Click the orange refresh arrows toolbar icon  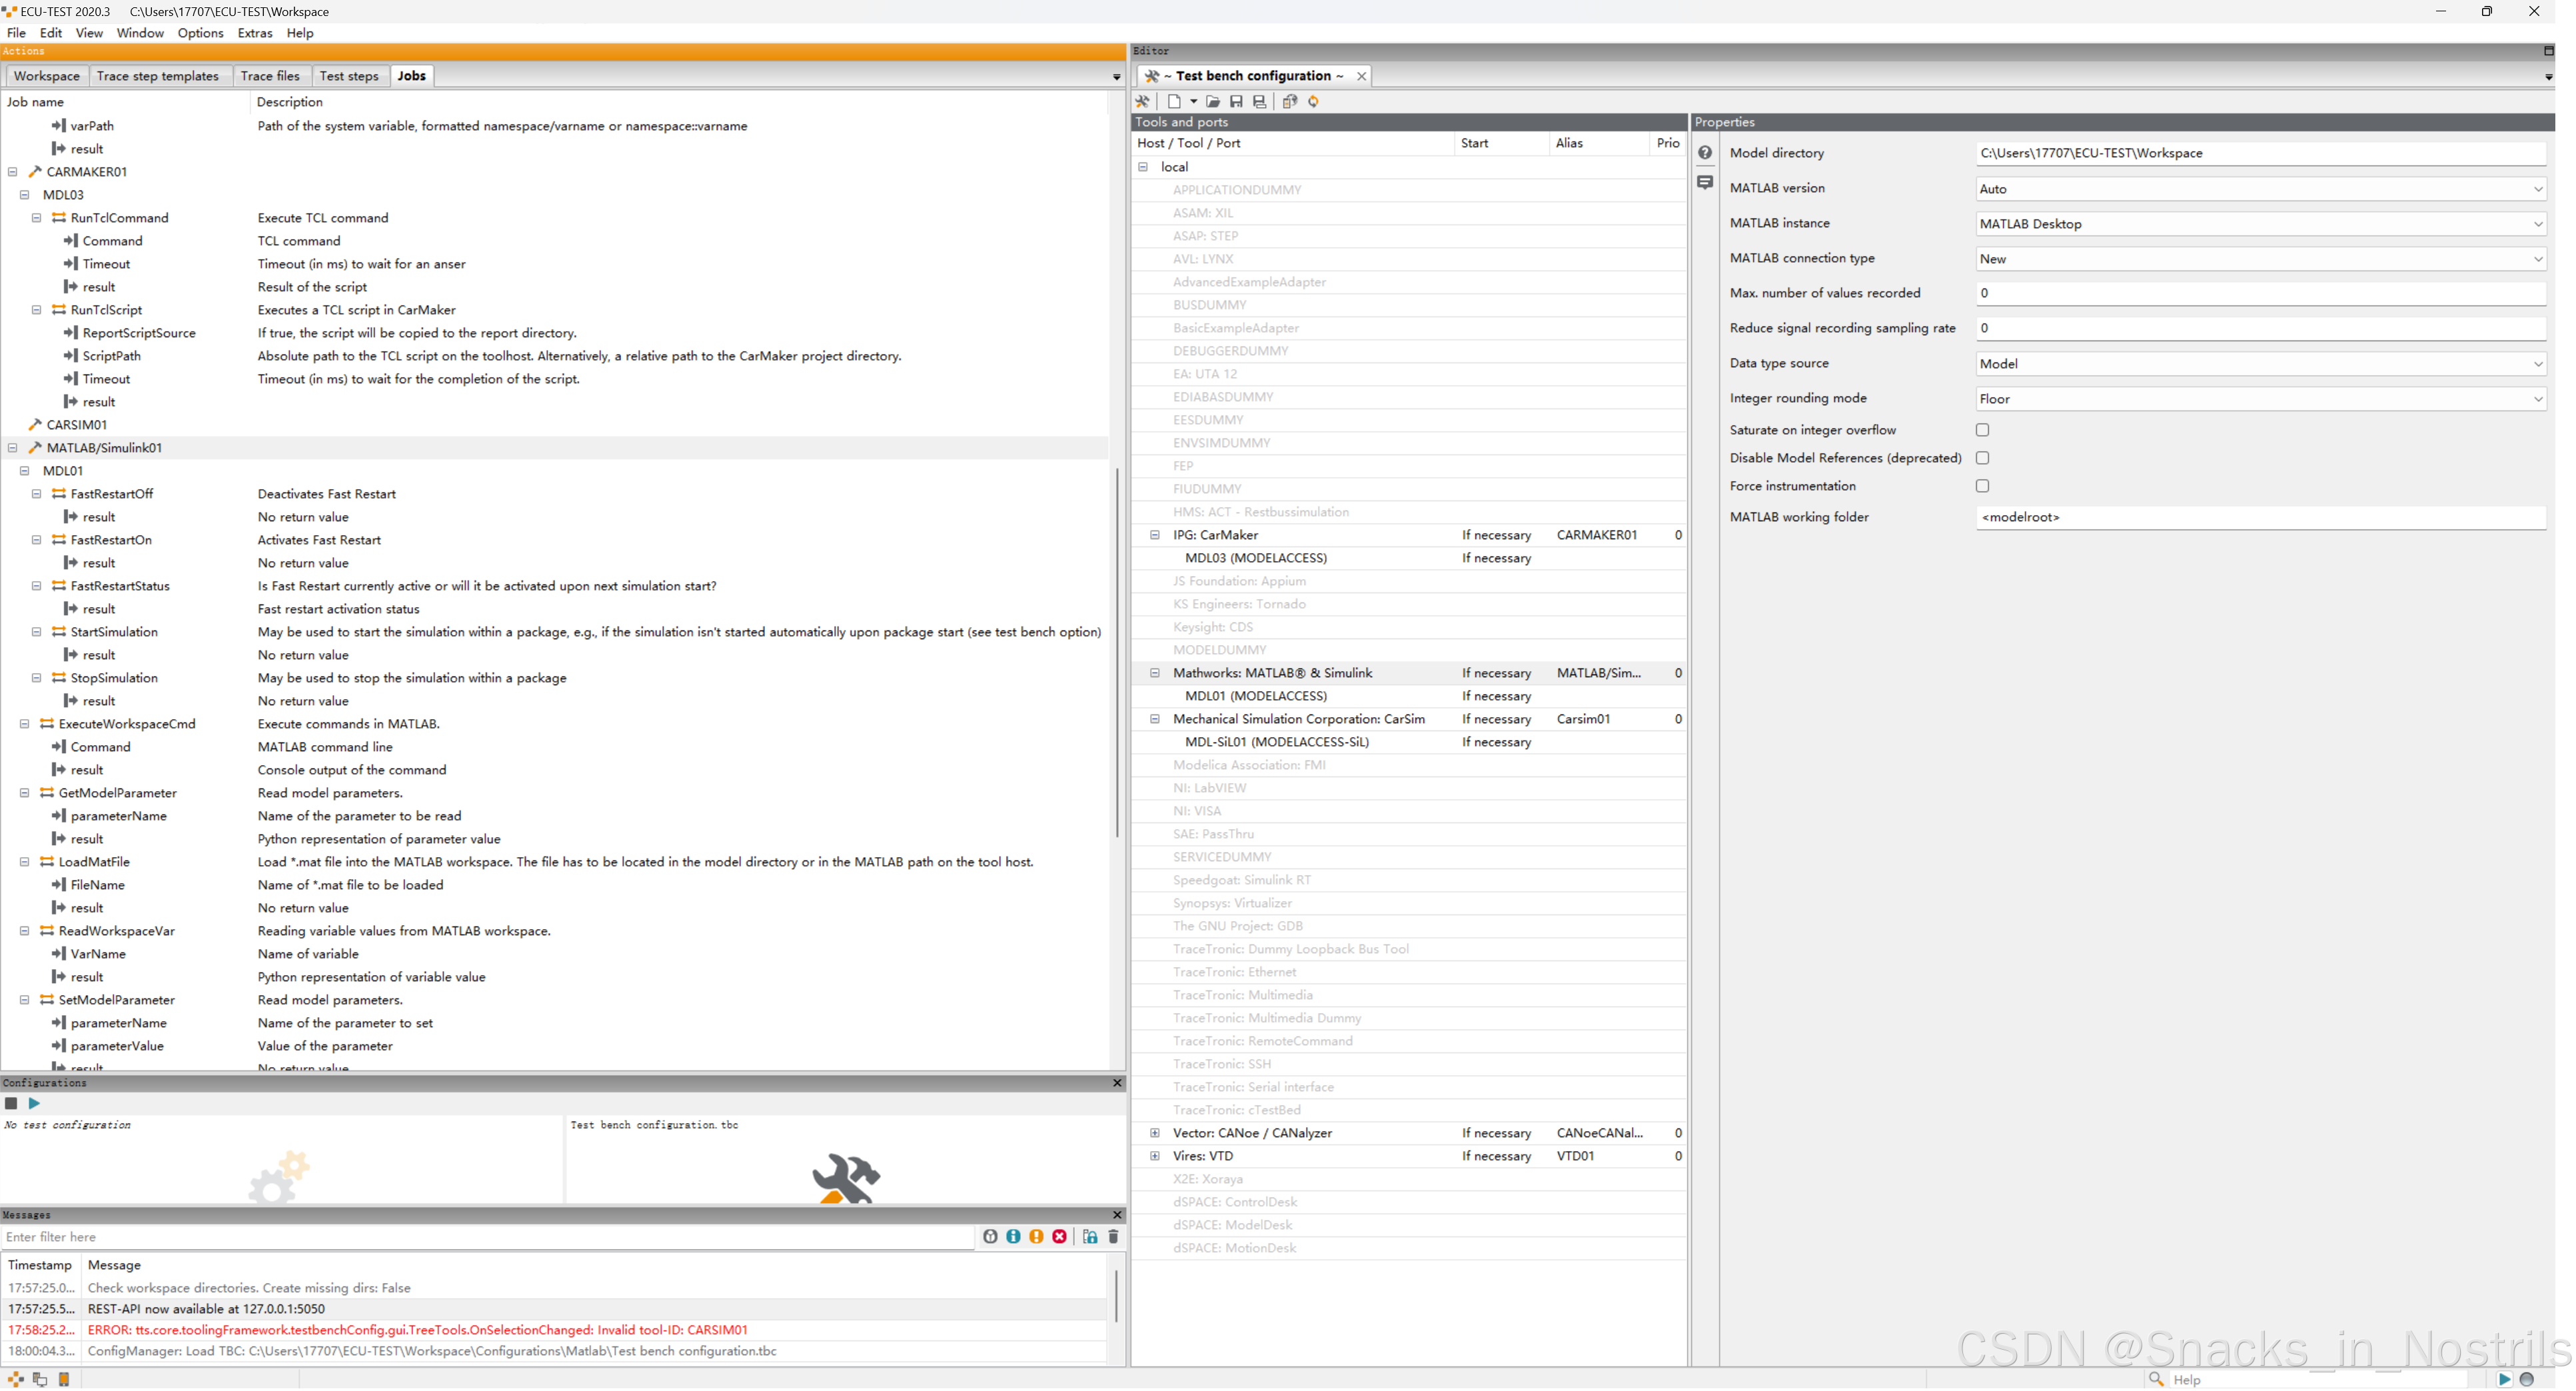(1314, 101)
